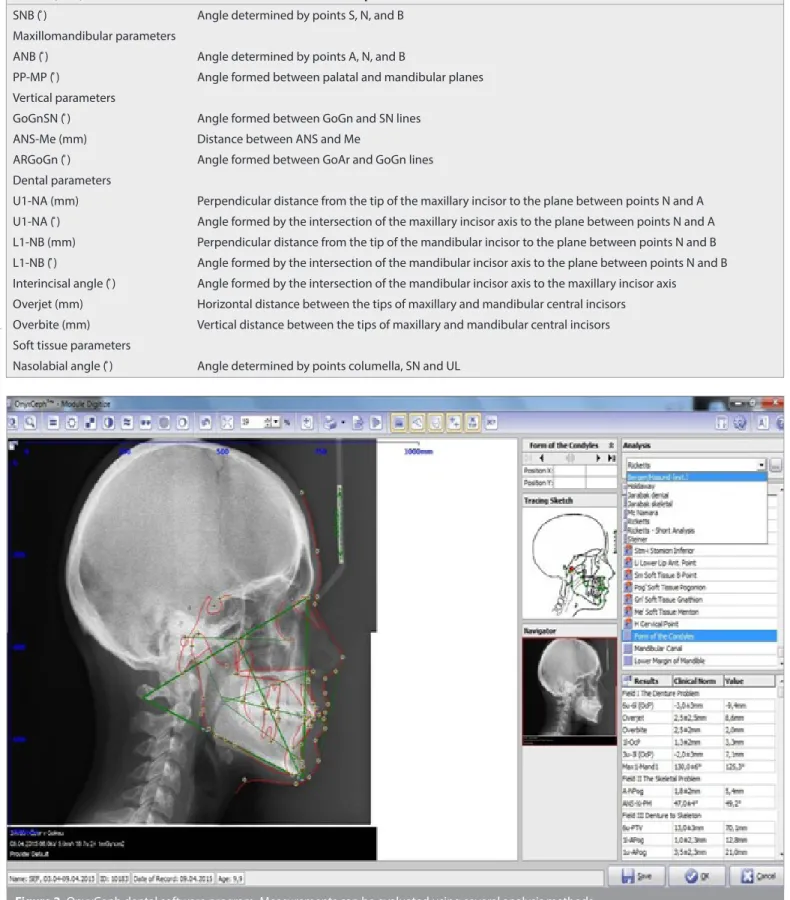Click the undo arrow icon in toolbar
This screenshot has width=790, height=900.
205,423
